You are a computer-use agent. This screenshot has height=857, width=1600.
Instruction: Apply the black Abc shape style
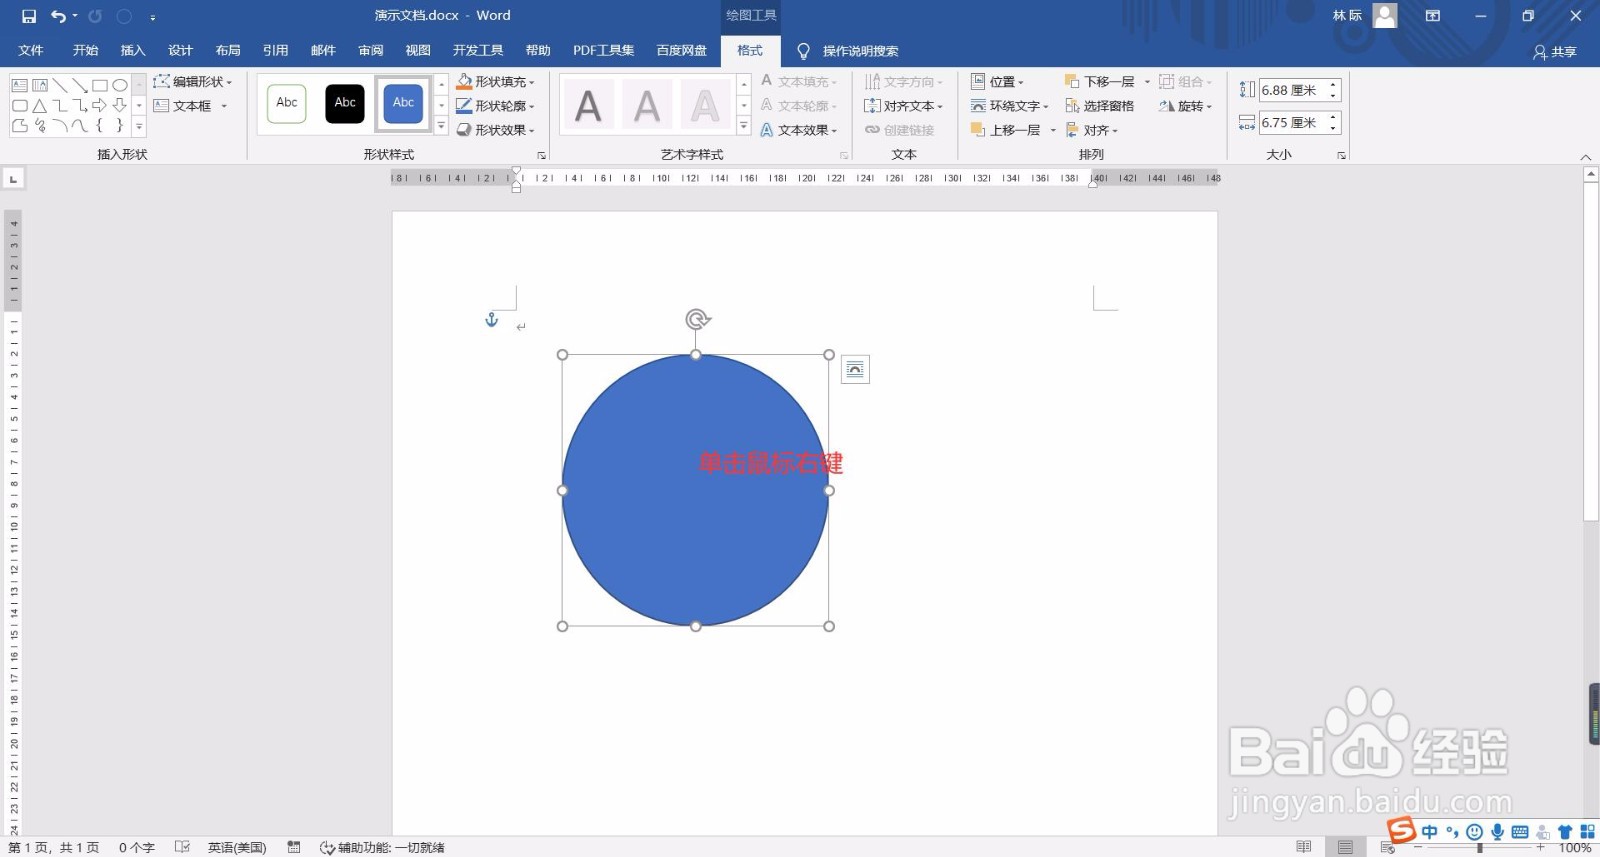click(345, 103)
